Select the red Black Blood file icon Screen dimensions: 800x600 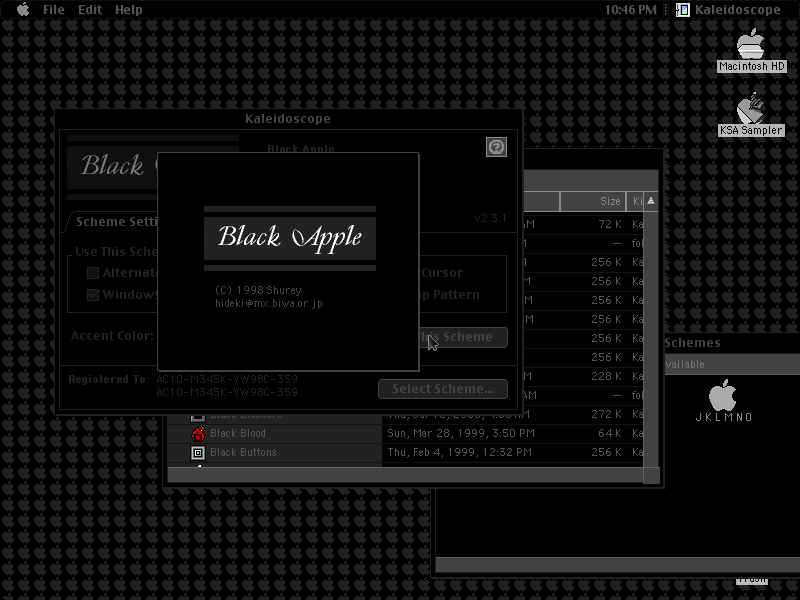(x=198, y=434)
